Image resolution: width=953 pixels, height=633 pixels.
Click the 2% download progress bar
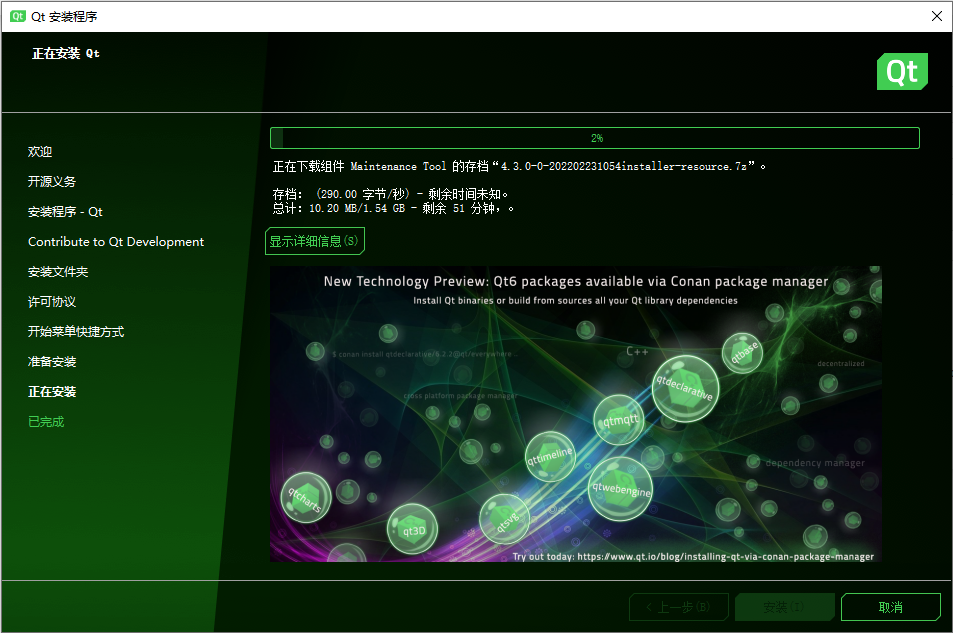click(594, 138)
